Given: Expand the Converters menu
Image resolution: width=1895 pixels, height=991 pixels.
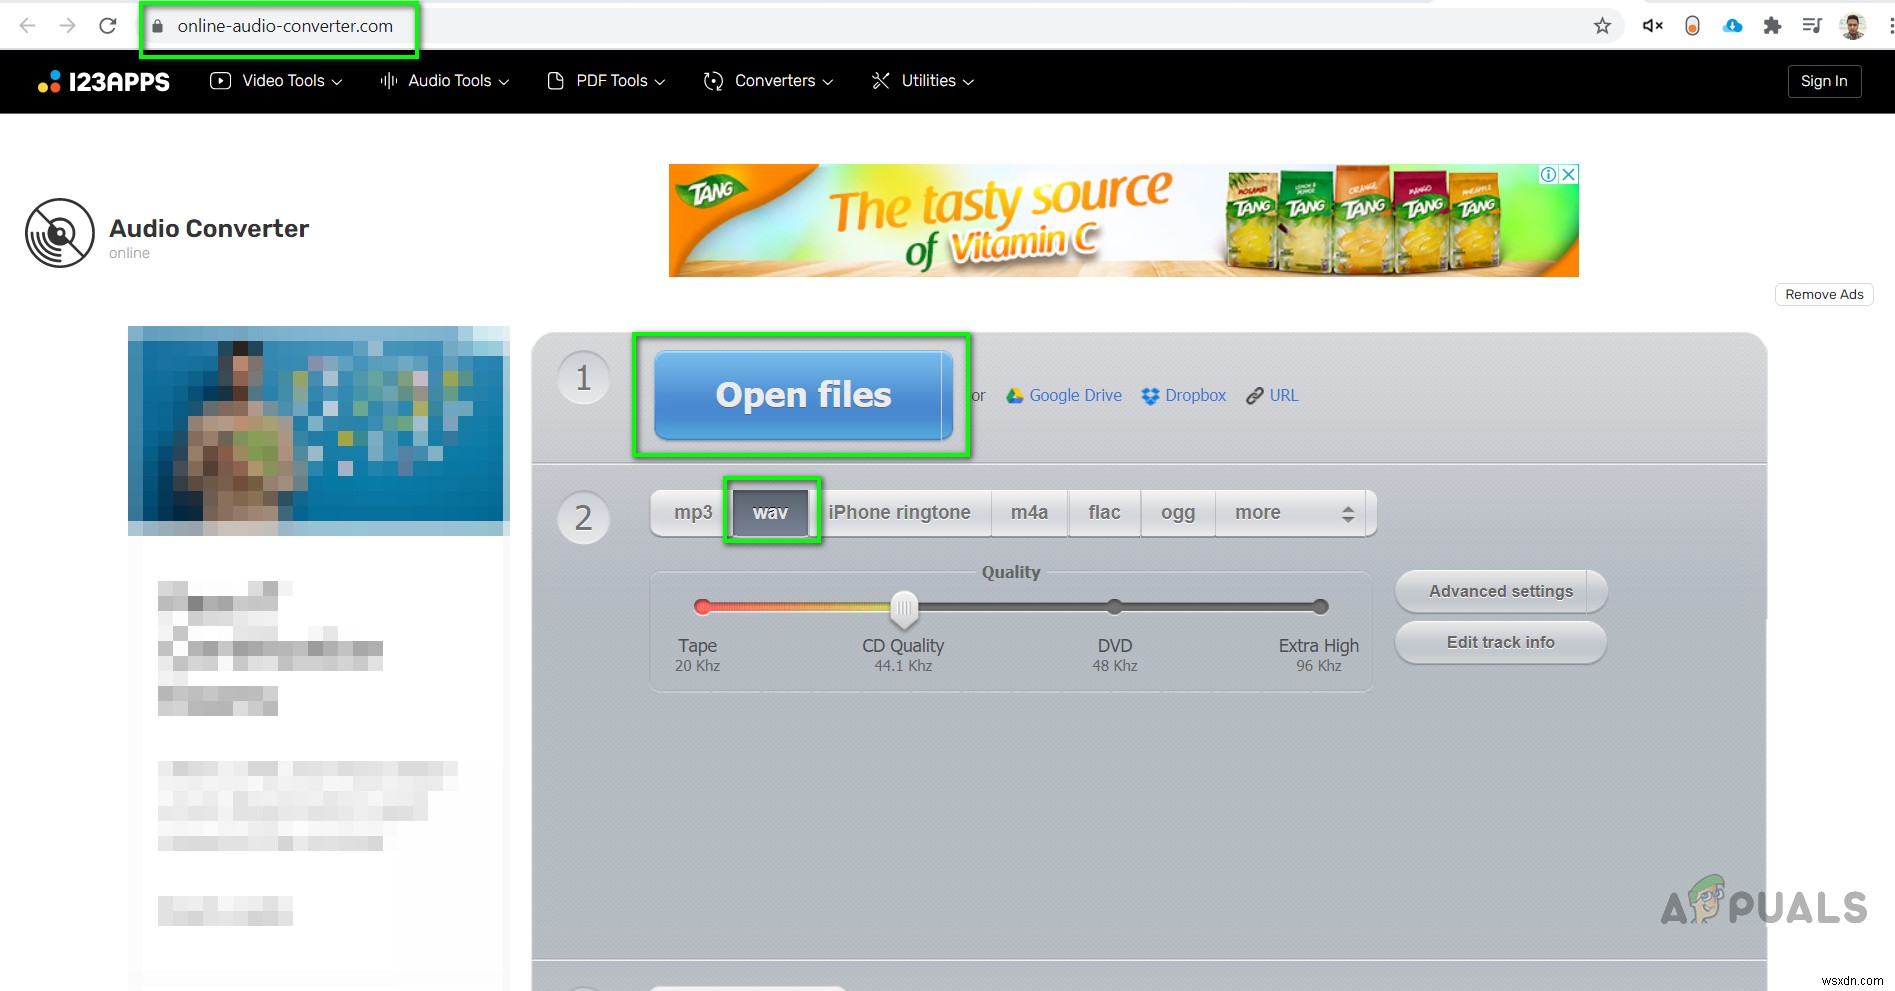Looking at the screenshot, I should tap(769, 81).
